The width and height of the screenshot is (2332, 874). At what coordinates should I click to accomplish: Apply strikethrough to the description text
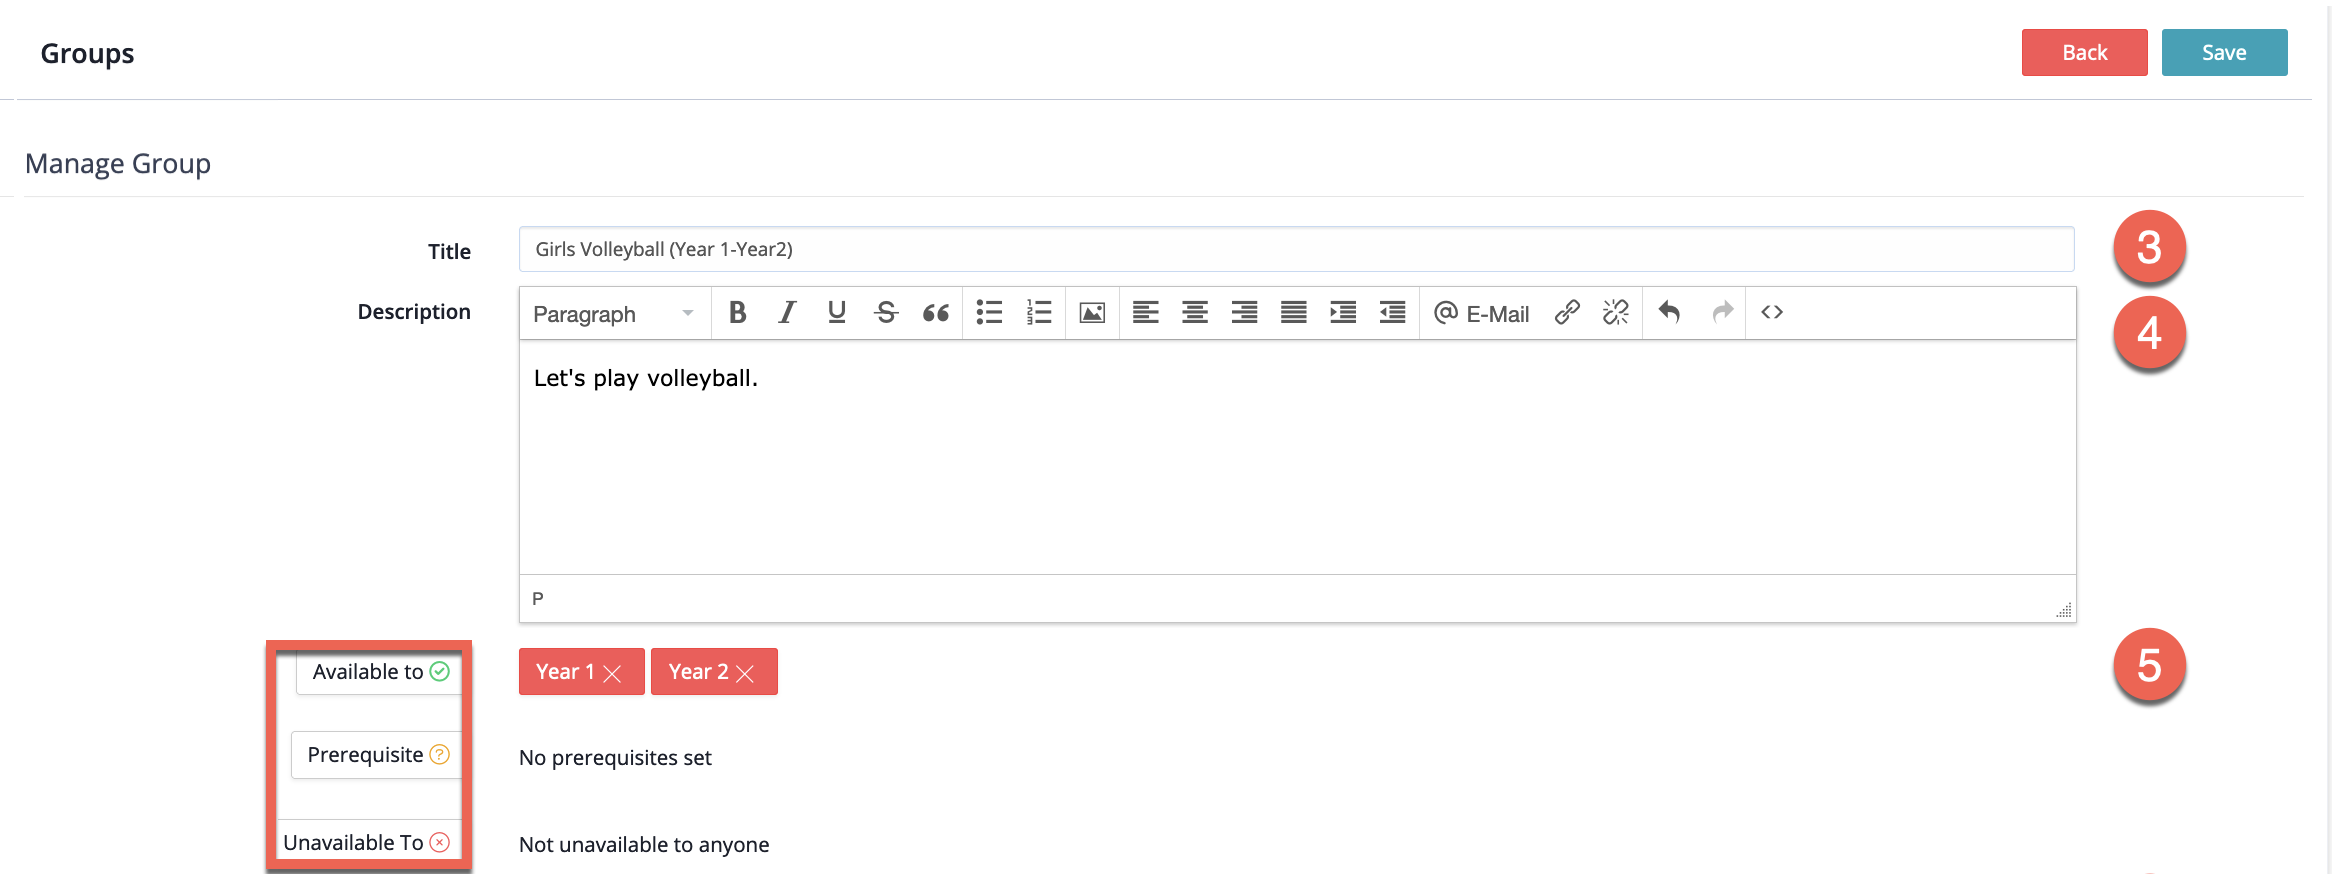[x=885, y=313]
